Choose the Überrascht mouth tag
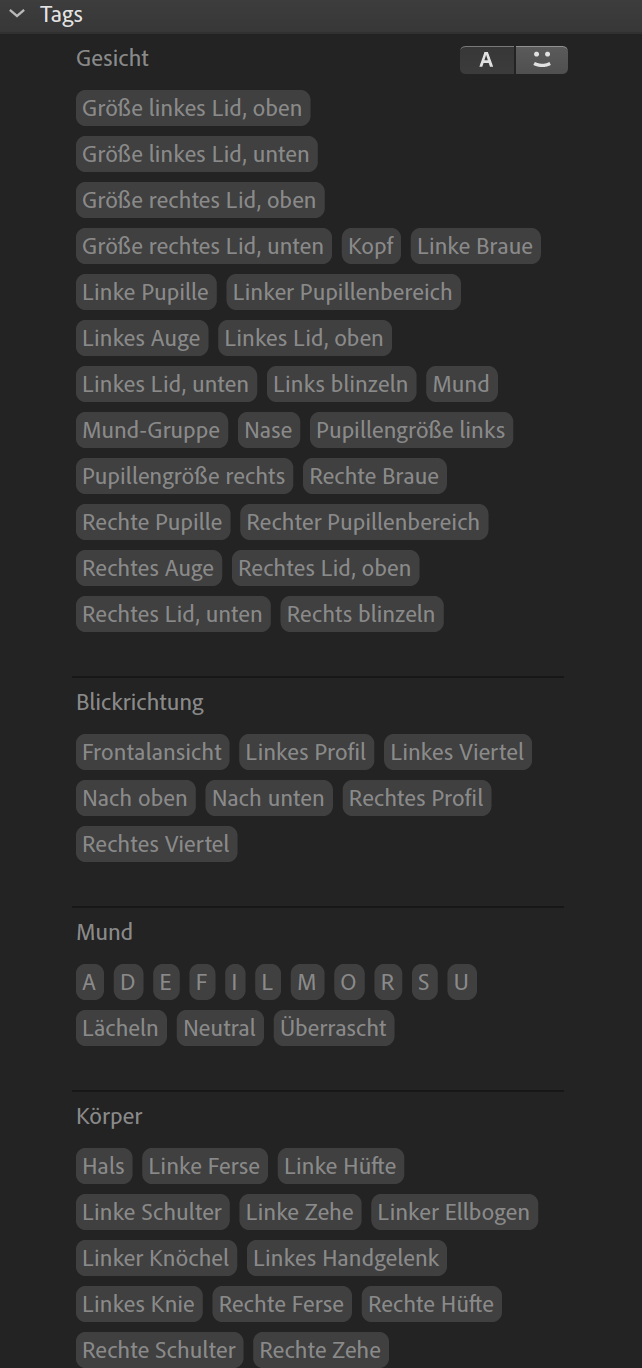Screen dimensions: 642x1368 tap(334, 1028)
